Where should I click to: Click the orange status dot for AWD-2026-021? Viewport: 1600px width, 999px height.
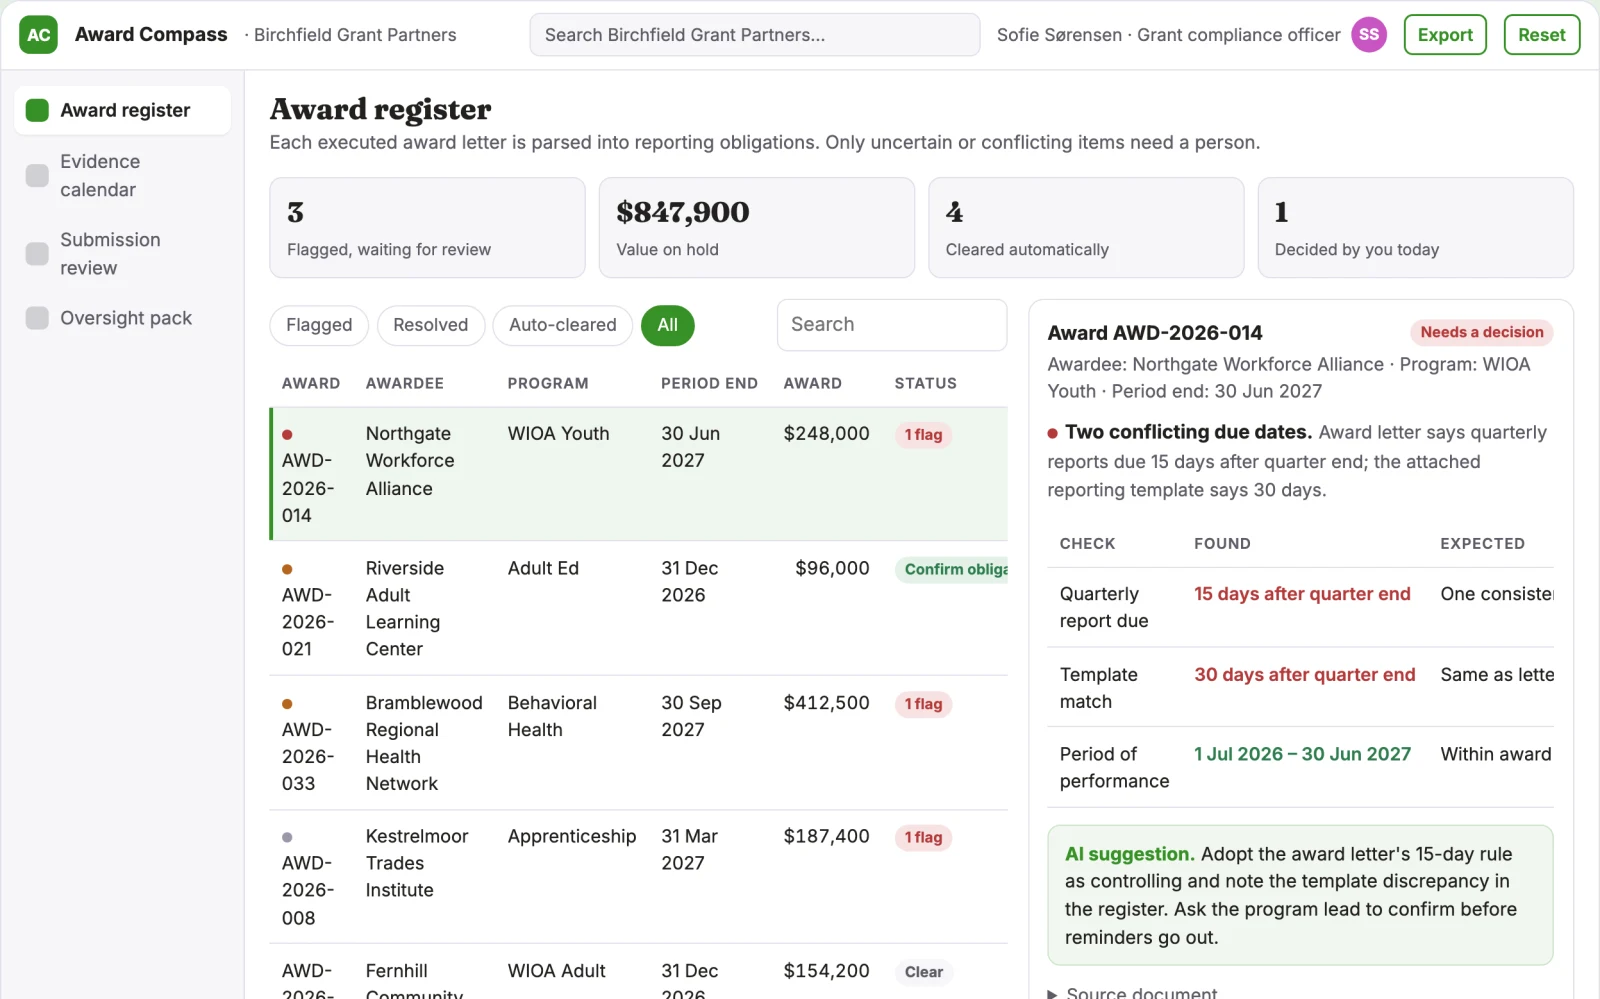tap(287, 569)
